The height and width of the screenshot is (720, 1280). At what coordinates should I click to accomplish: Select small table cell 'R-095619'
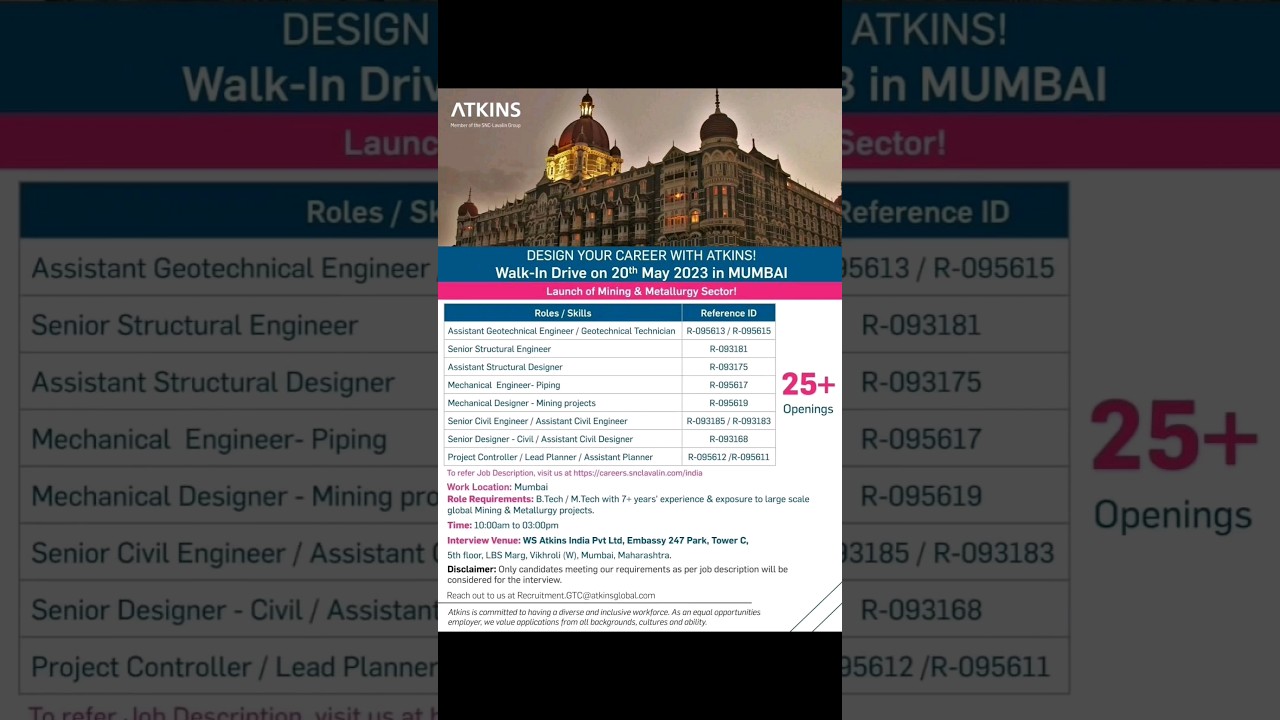click(728, 403)
